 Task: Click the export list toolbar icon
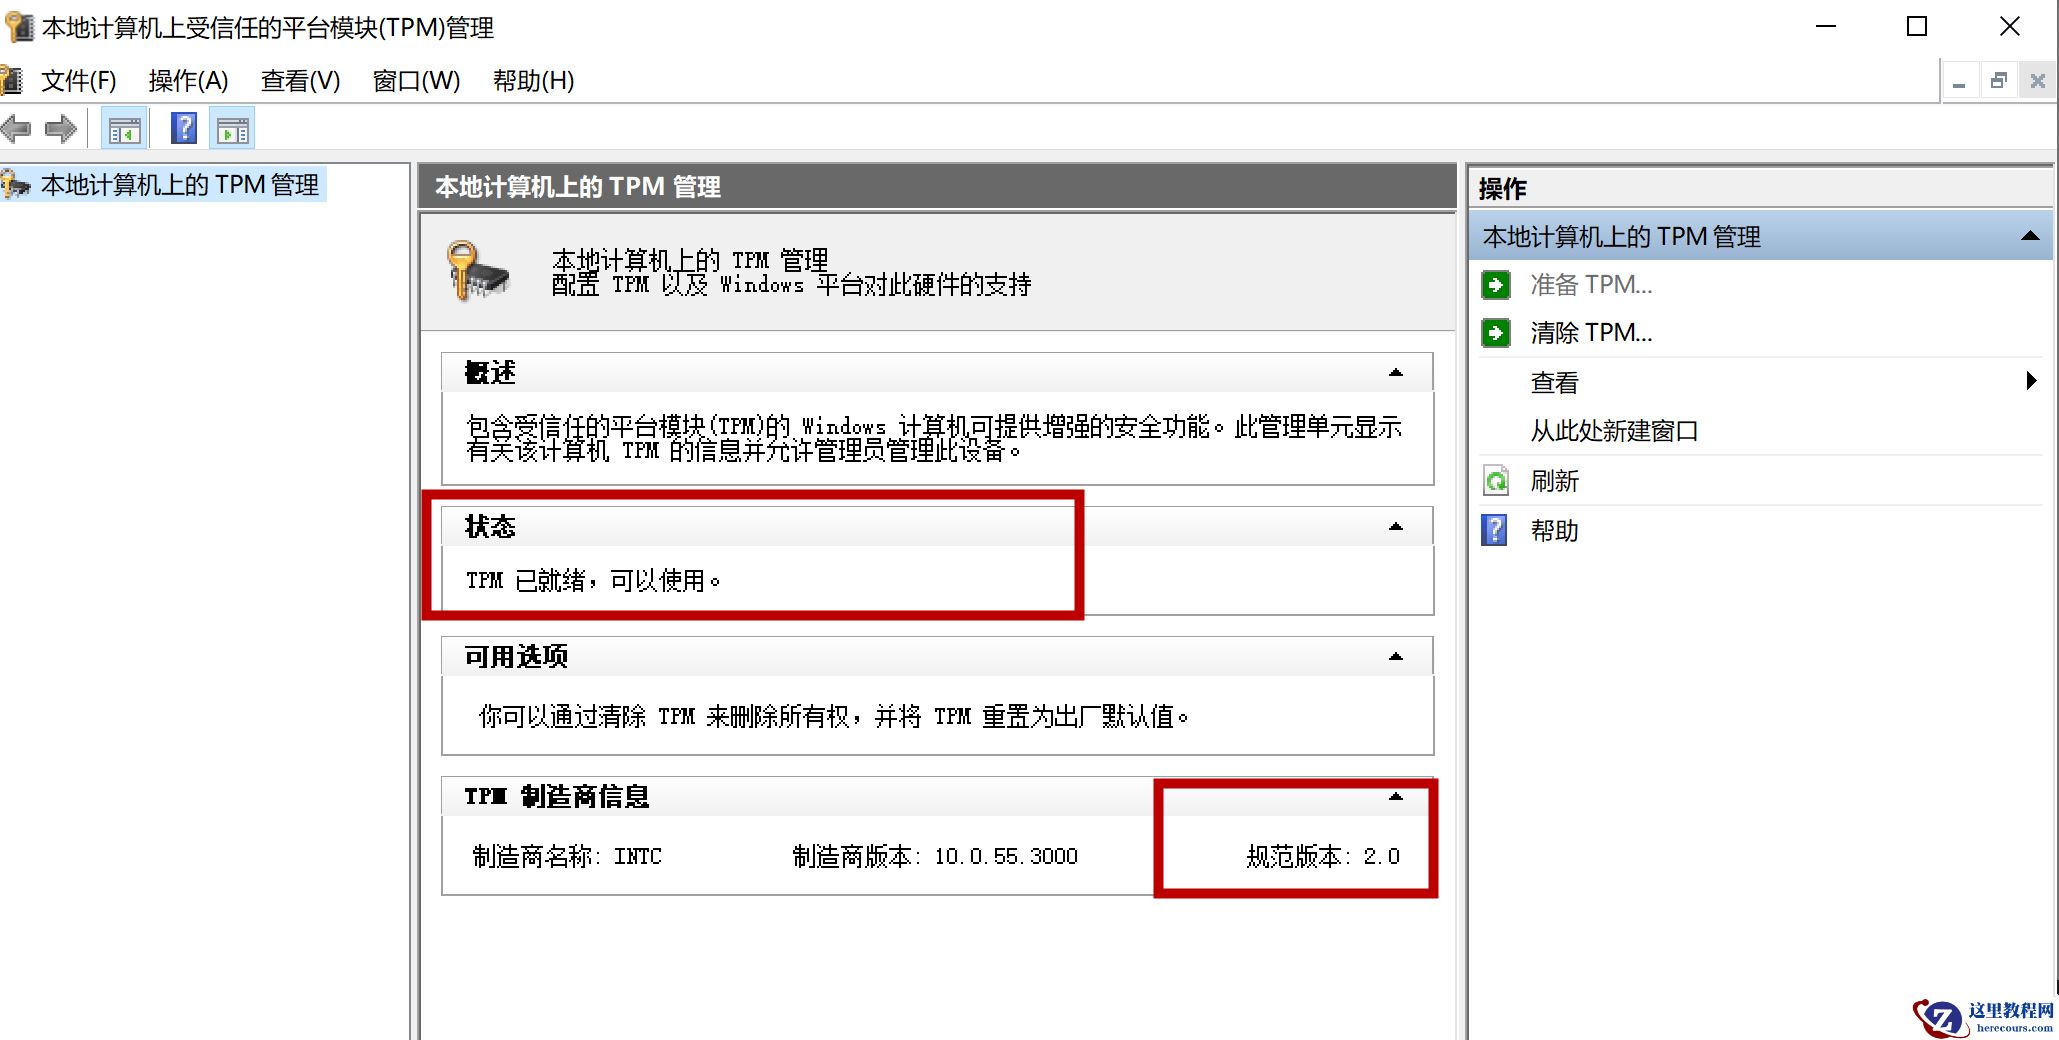(233, 128)
